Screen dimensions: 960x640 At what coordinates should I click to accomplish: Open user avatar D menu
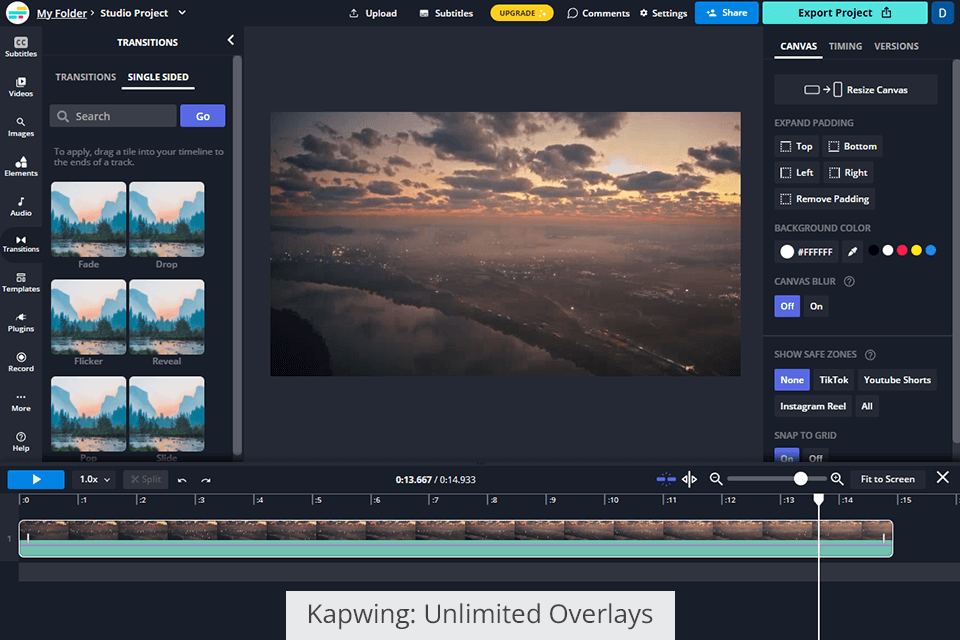coord(942,13)
